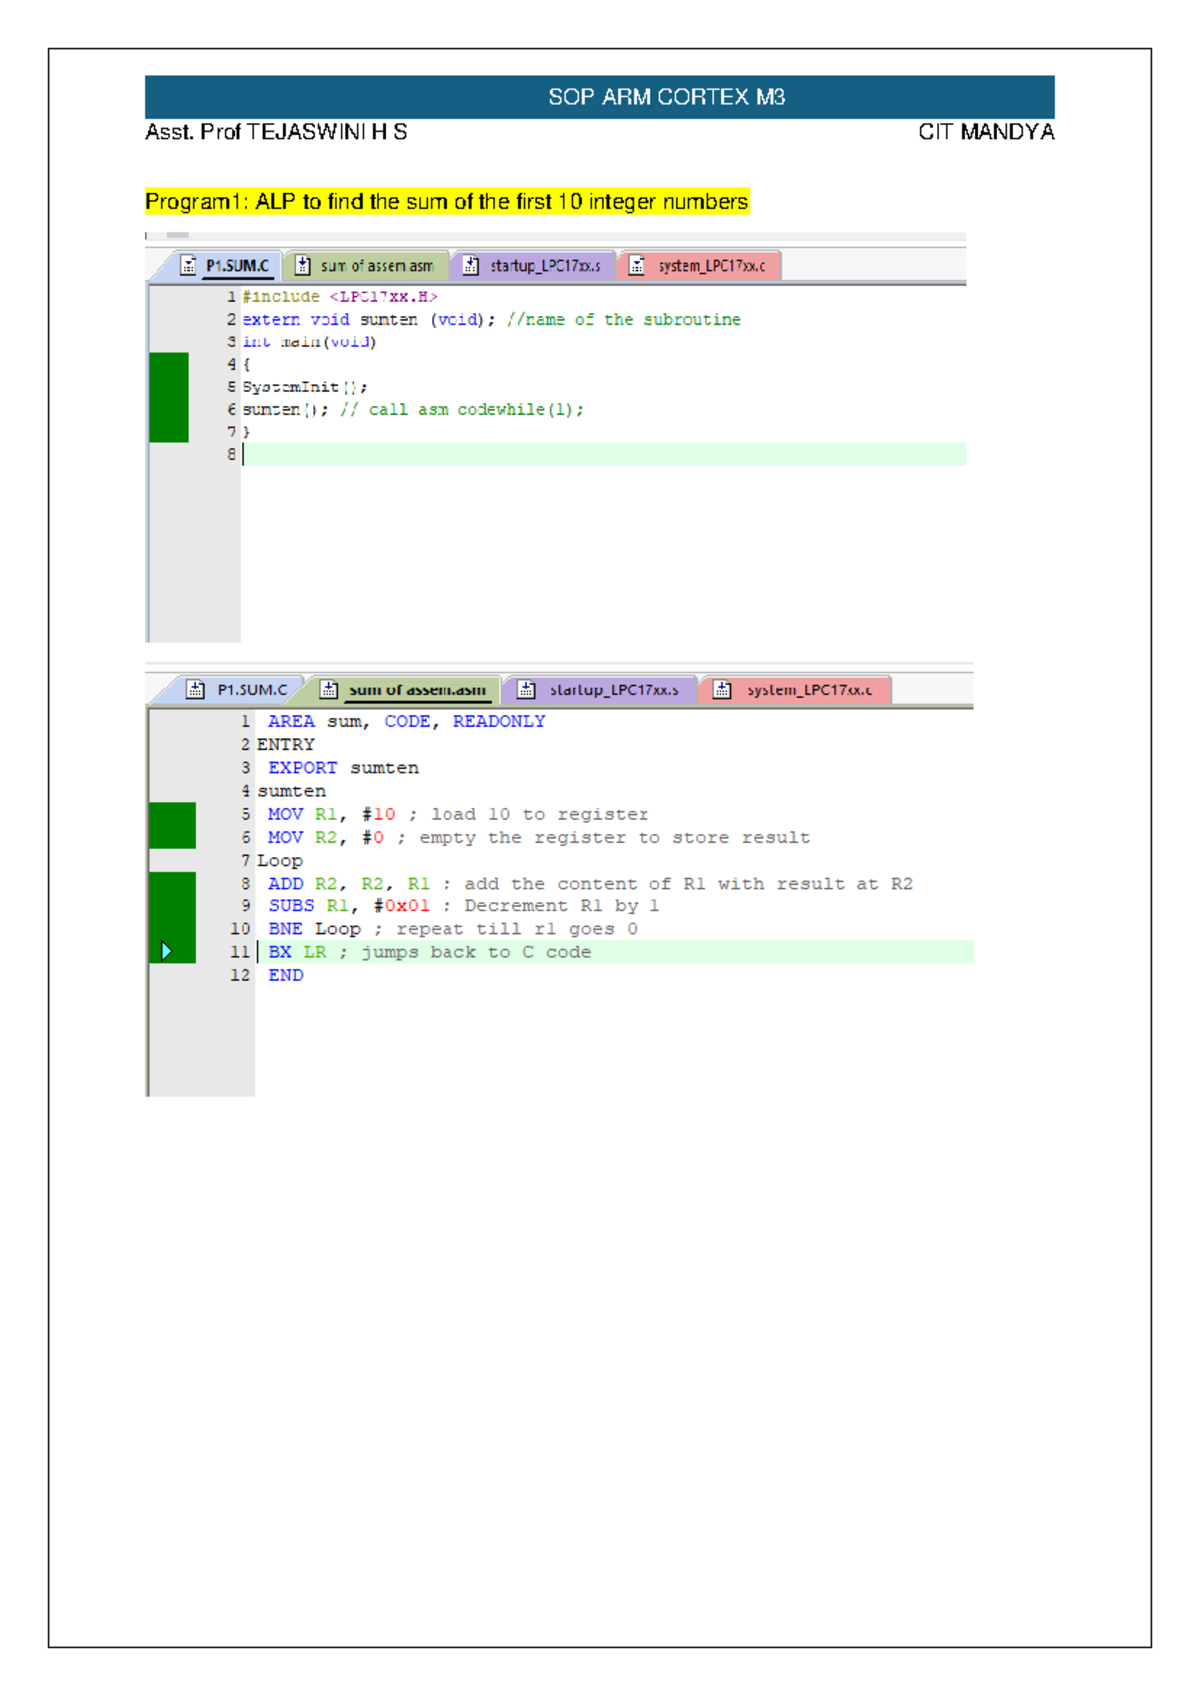
Task: Click file icon on upper P1.SUM.C tab
Action: [188, 266]
